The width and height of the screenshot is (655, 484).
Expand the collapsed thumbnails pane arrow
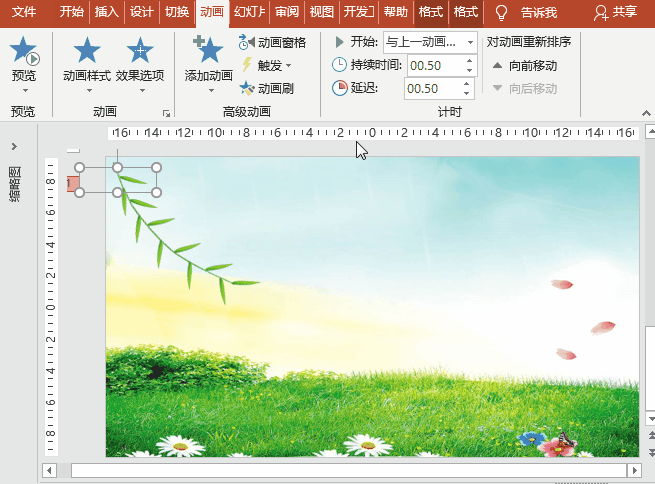point(14,146)
